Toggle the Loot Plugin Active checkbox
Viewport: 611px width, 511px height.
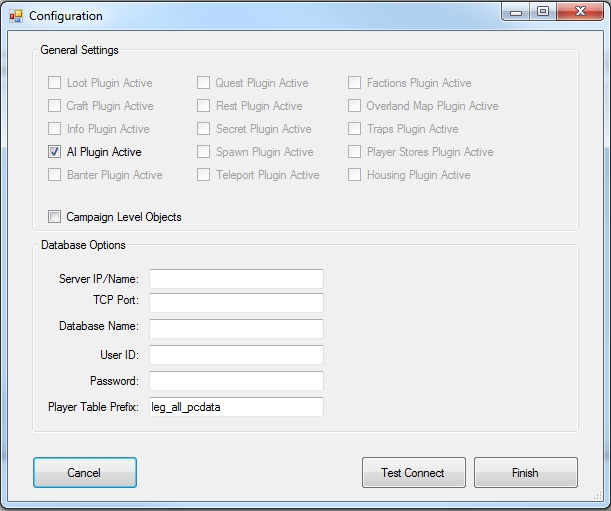tap(55, 83)
